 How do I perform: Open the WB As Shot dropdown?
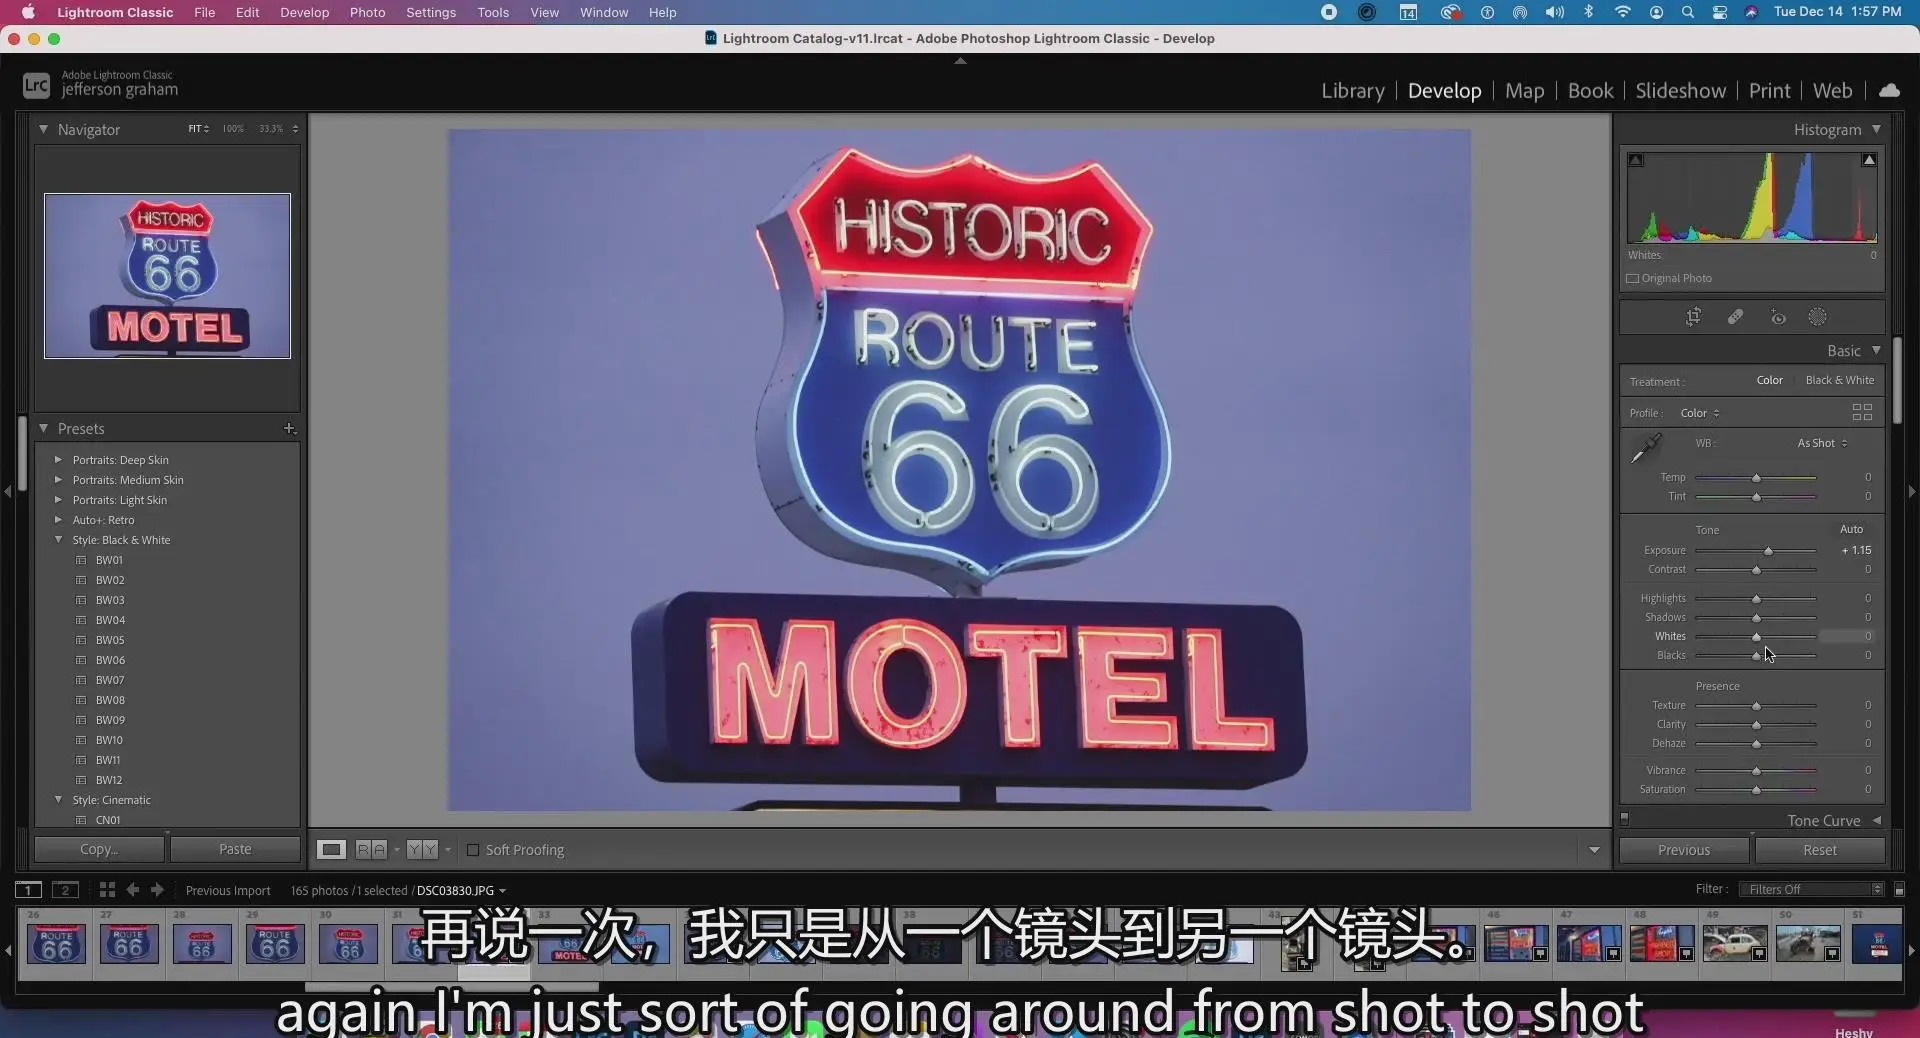pyautogui.click(x=1822, y=443)
